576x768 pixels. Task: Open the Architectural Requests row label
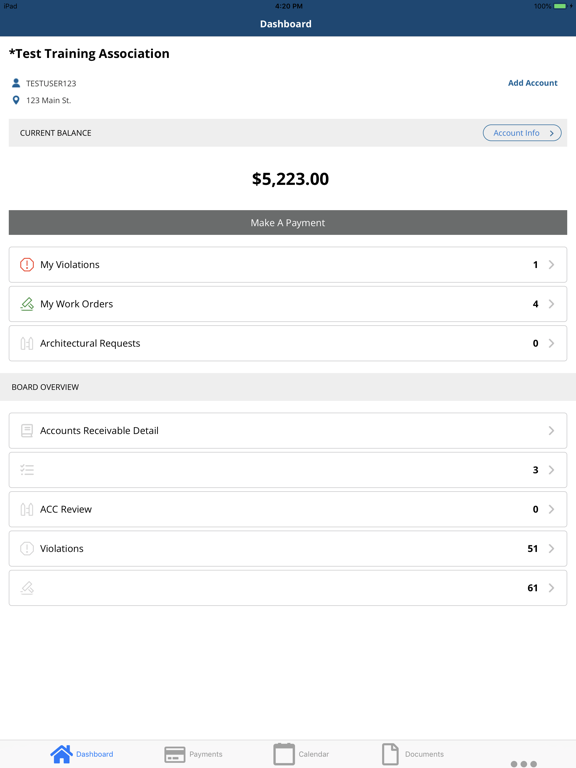(90, 343)
